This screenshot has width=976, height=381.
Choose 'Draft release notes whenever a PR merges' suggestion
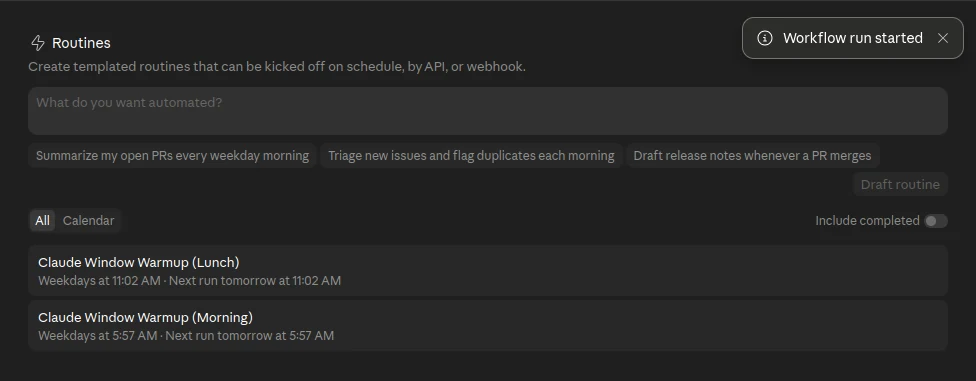click(x=753, y=156)
